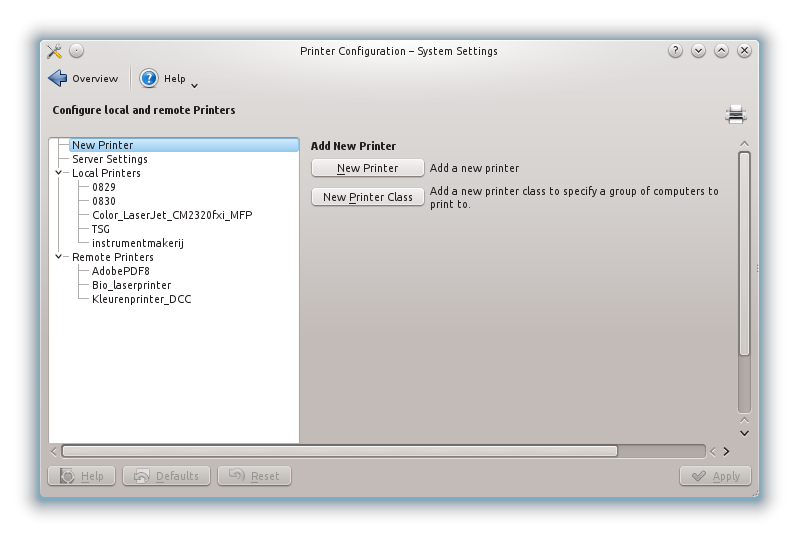This screenshot has height=537, width=799.
Task: Click the Defaults button at bottom
Action: [x=167, y=476]
